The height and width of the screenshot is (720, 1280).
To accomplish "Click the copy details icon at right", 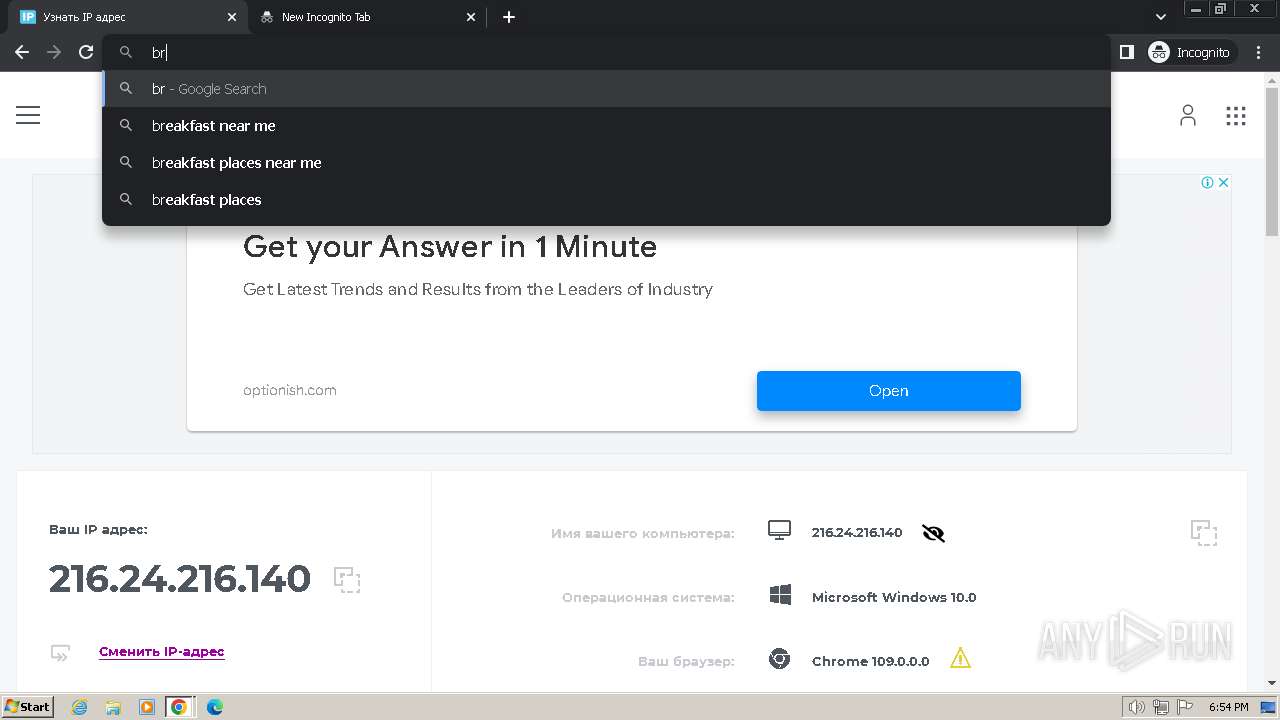I will [x=1204, y=532].
